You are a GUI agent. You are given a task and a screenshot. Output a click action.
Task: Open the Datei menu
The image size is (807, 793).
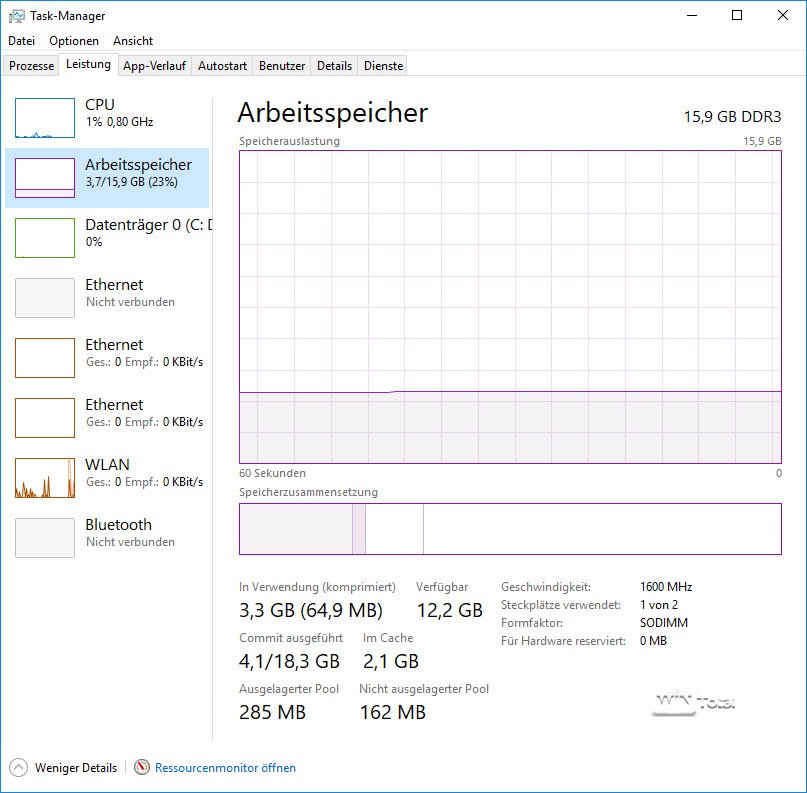point(22,41)
